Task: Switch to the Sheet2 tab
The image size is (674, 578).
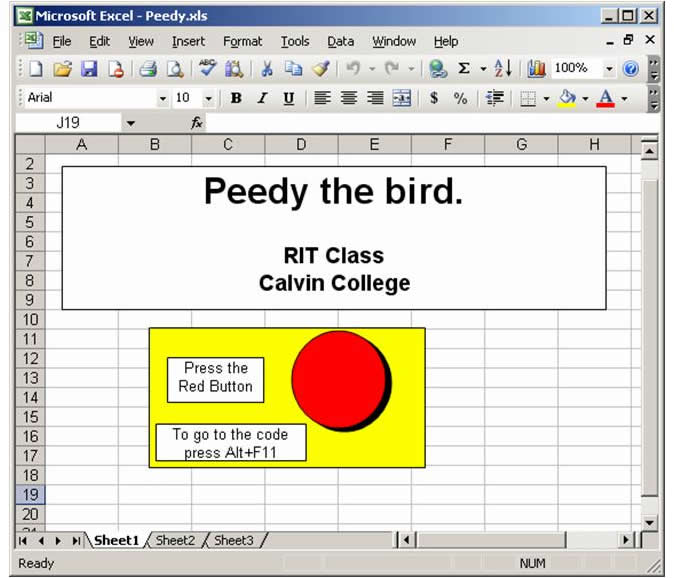Action: pos(175,540)
